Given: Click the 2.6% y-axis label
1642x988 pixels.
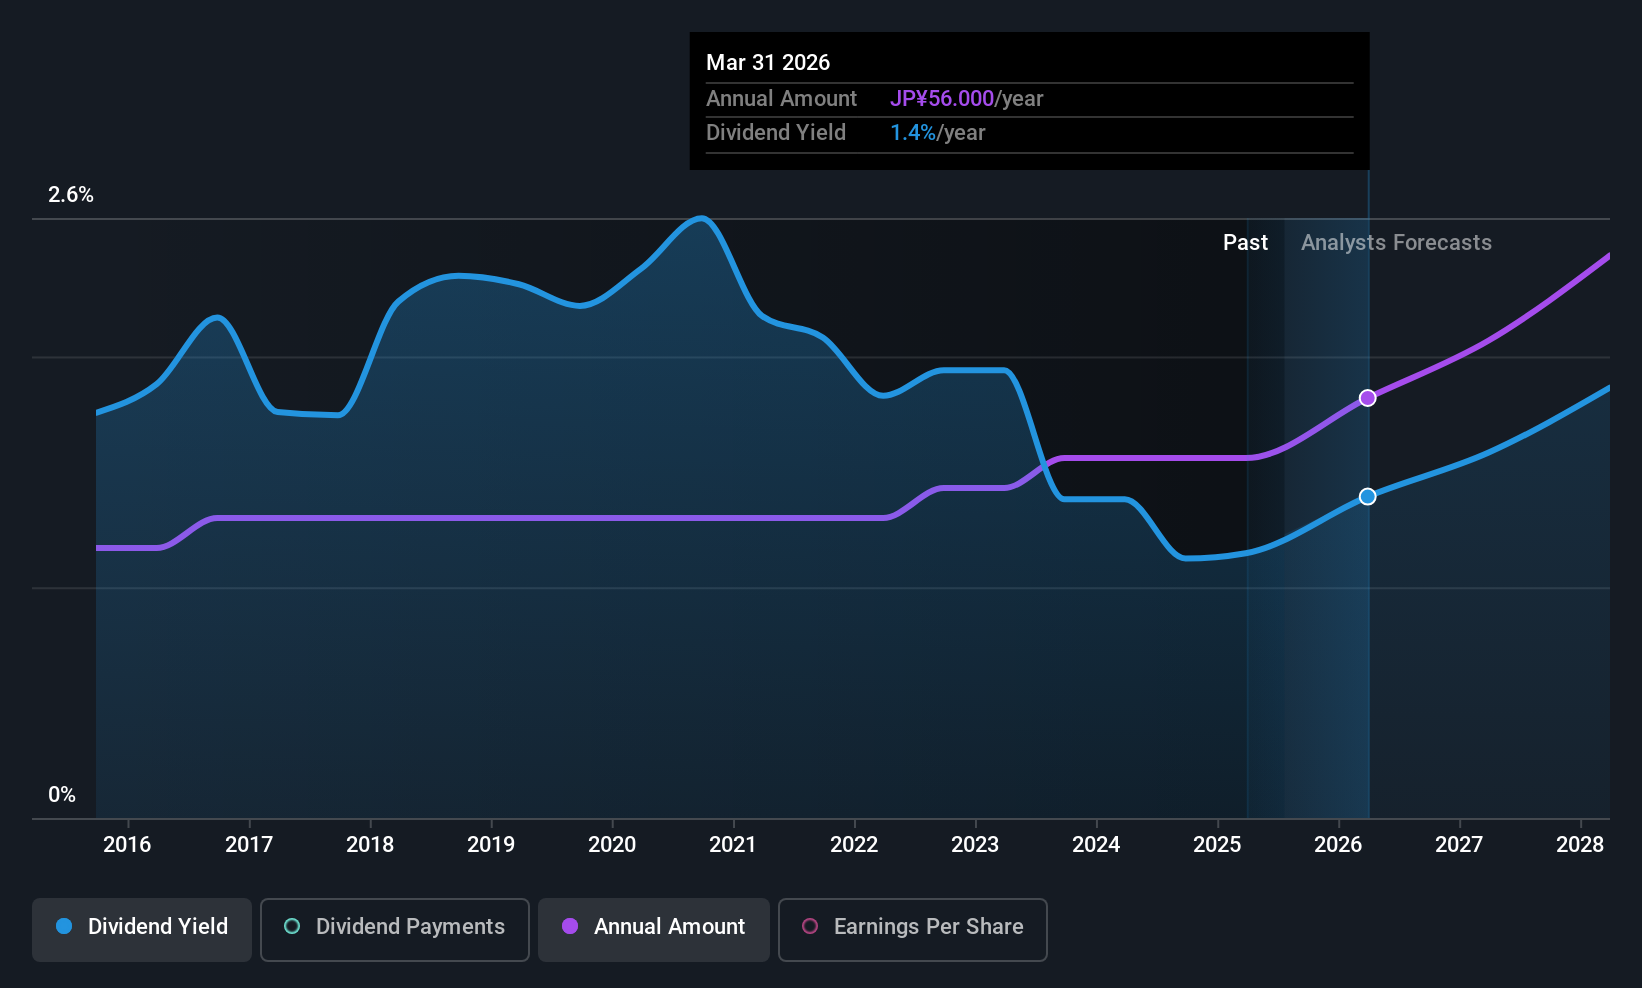Looking at the screenshot, I should point(71,195).
